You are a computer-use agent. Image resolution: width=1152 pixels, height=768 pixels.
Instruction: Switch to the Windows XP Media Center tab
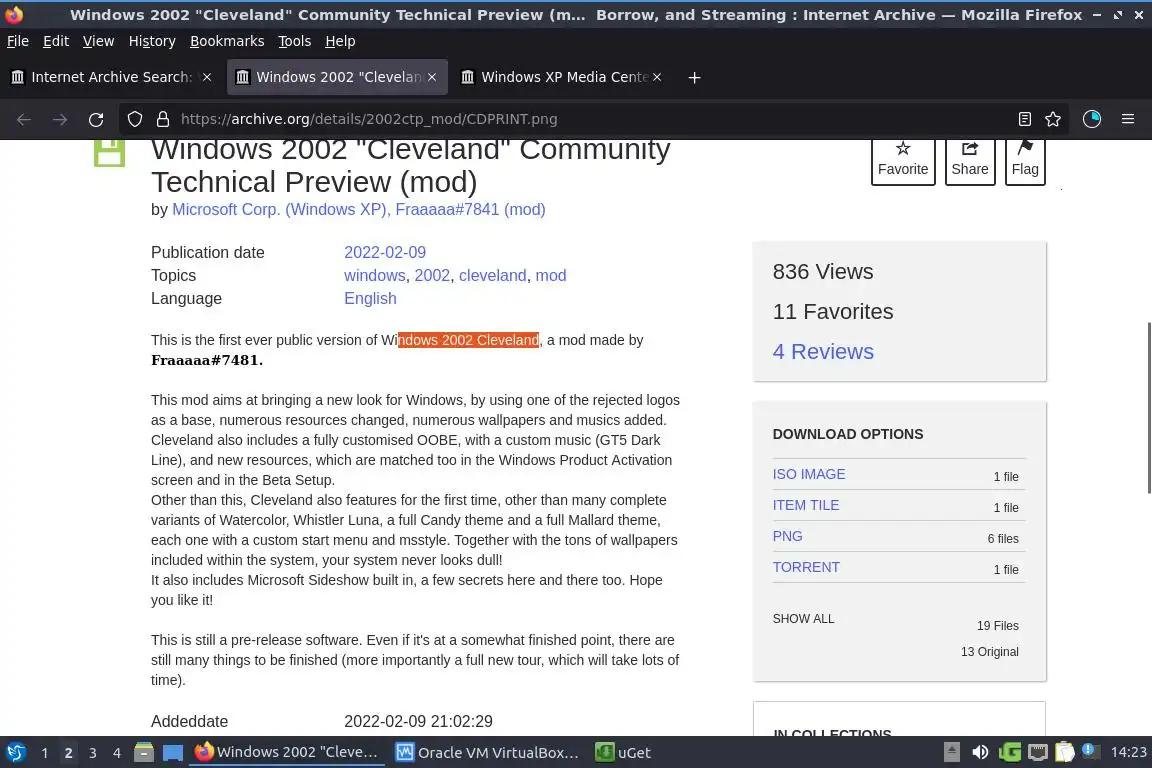[x=562, y=77]
